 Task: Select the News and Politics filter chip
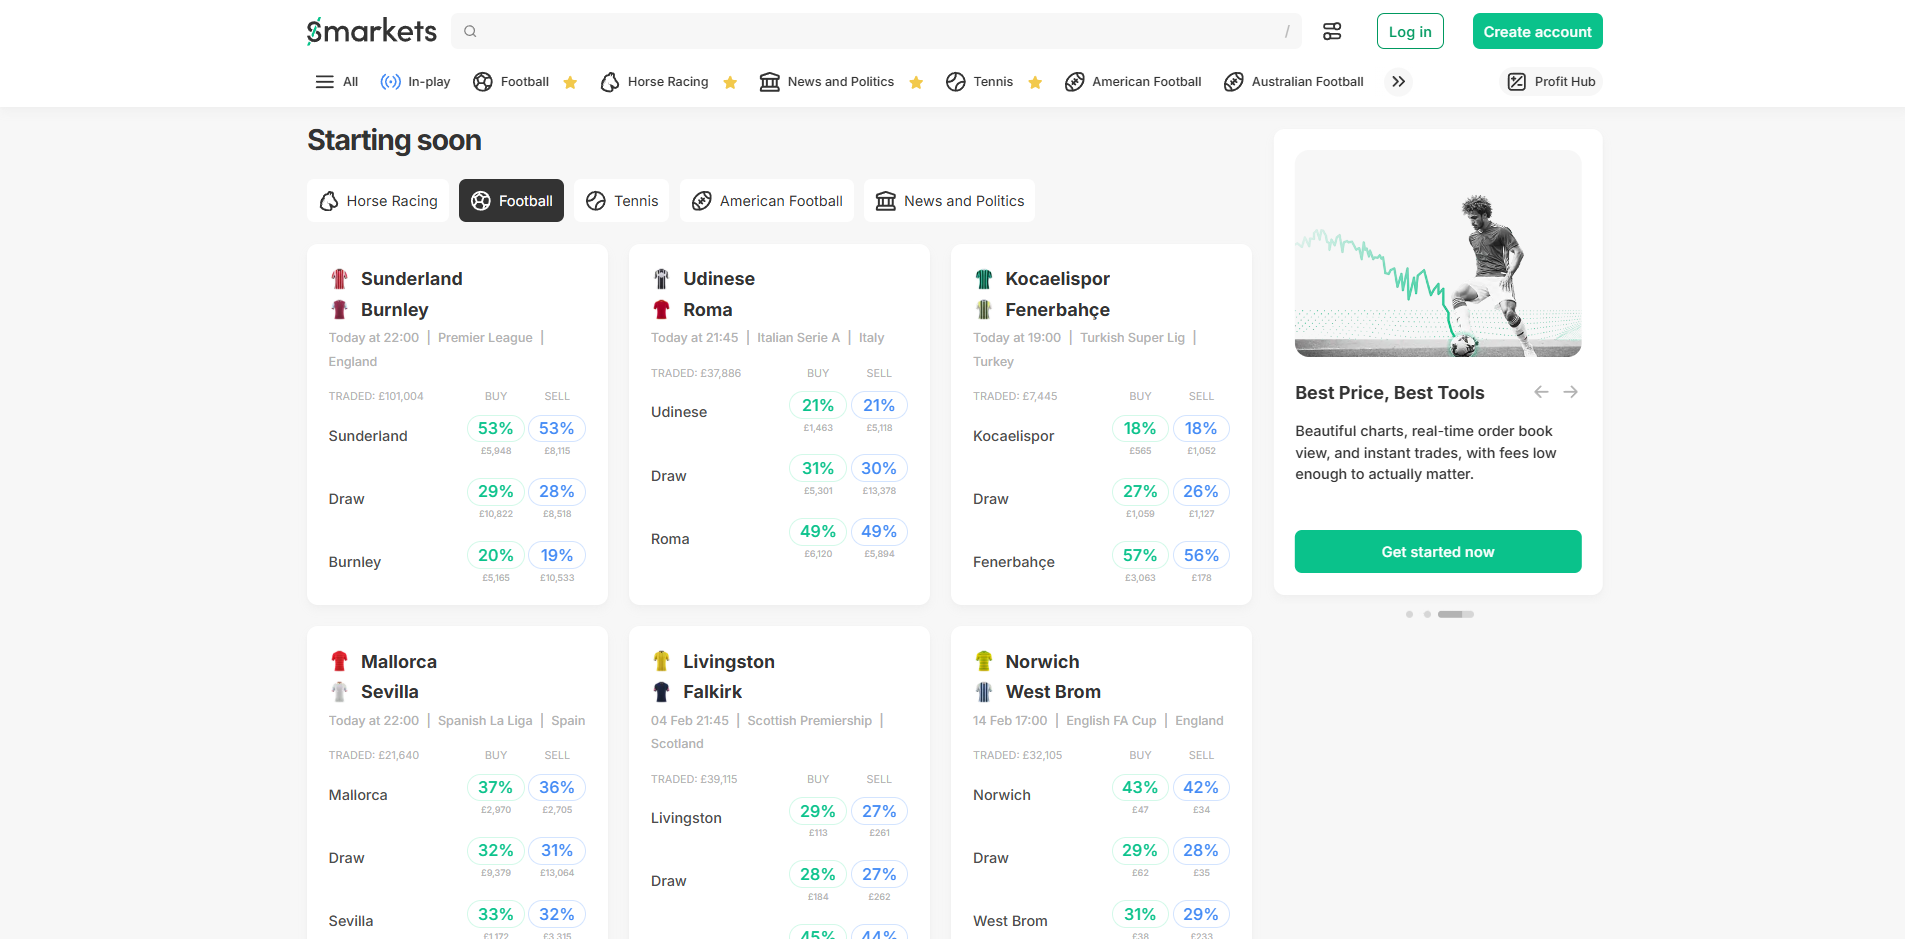(x=949, y=200)
